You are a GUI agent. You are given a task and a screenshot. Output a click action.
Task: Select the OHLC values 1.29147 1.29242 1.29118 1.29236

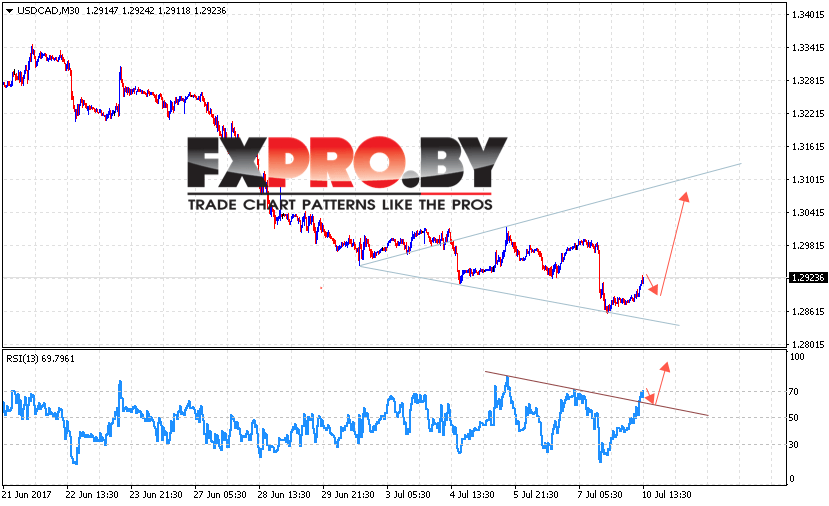156,11
